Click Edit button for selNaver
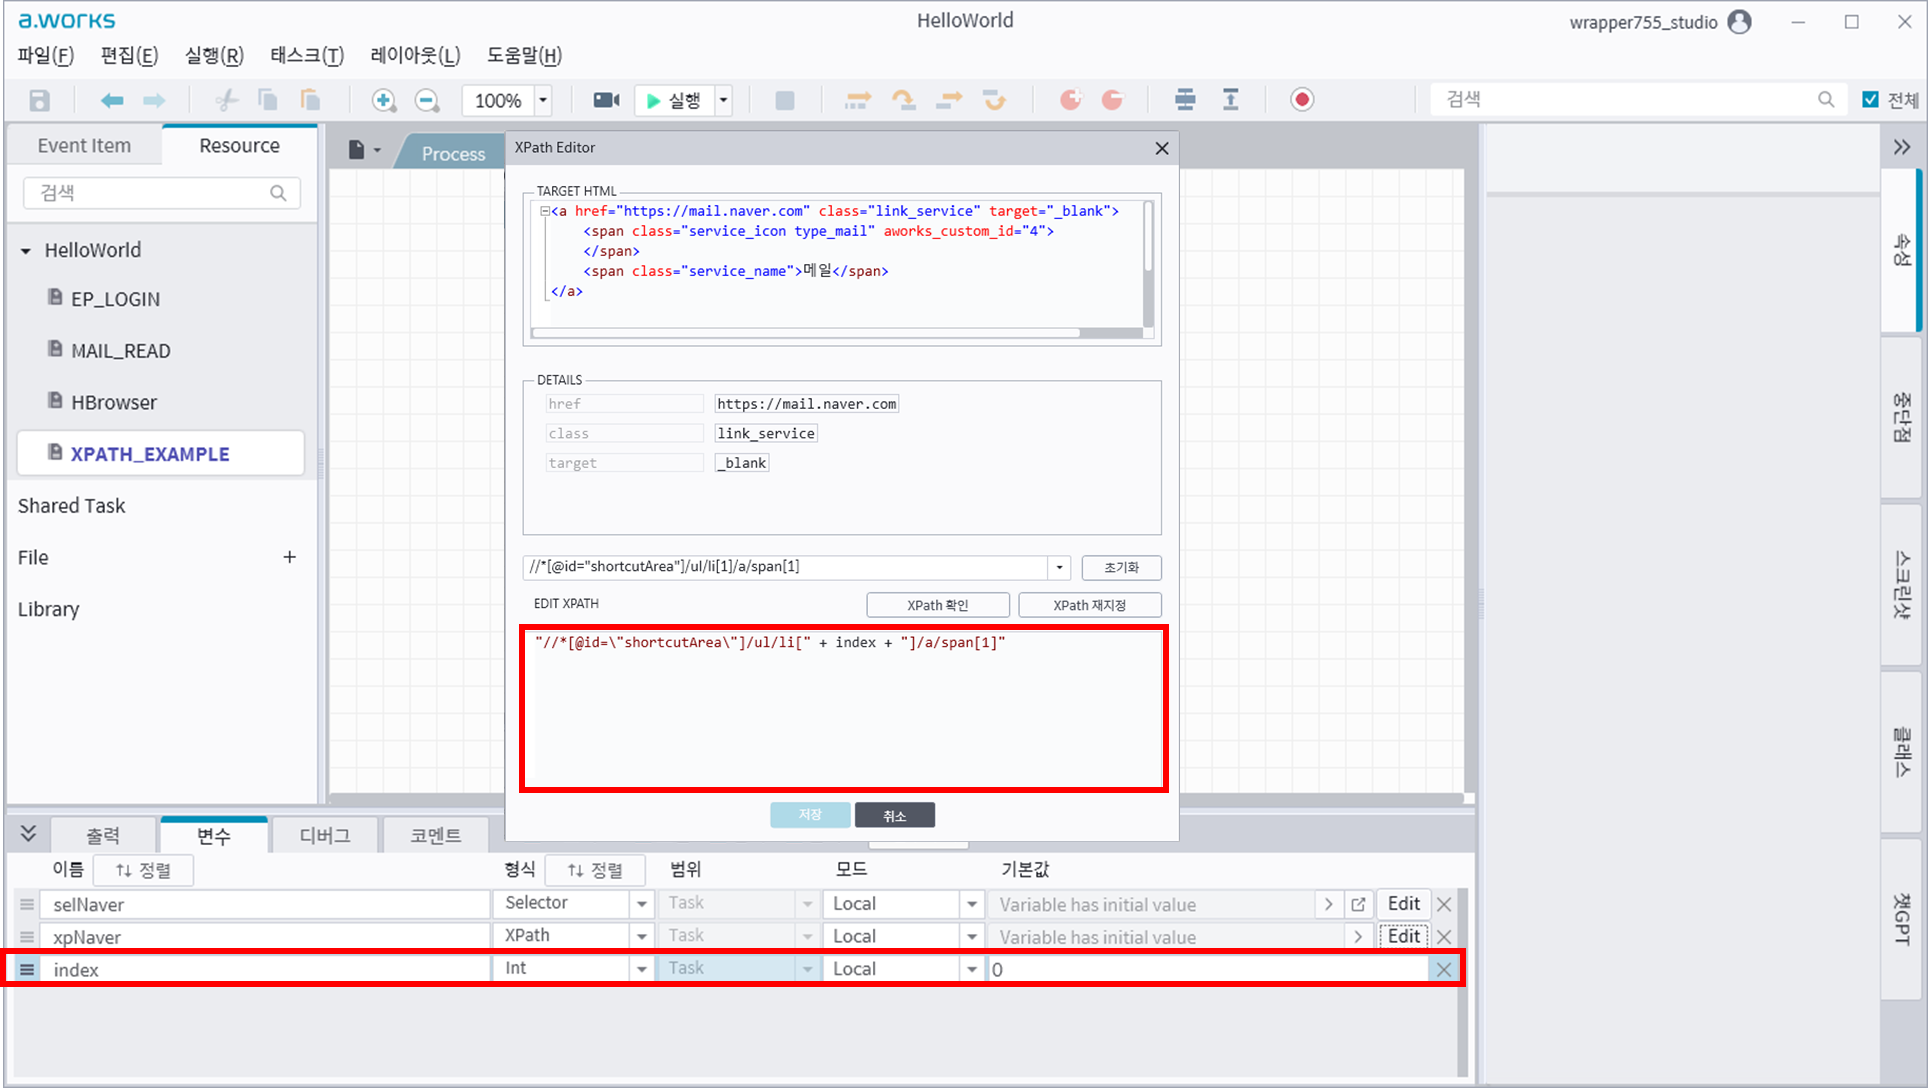The image size is (1928, 1088). pos(1404,904)
